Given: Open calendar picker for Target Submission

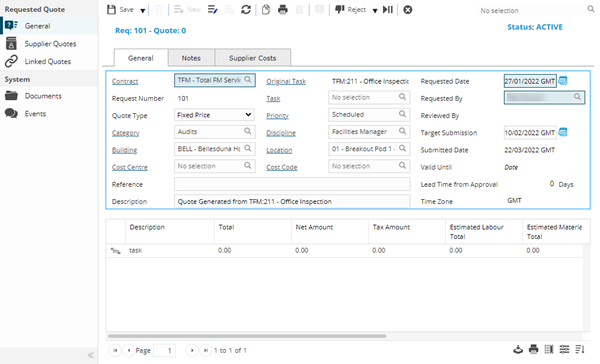Looking at the screenshot, I should pos(563,132).
